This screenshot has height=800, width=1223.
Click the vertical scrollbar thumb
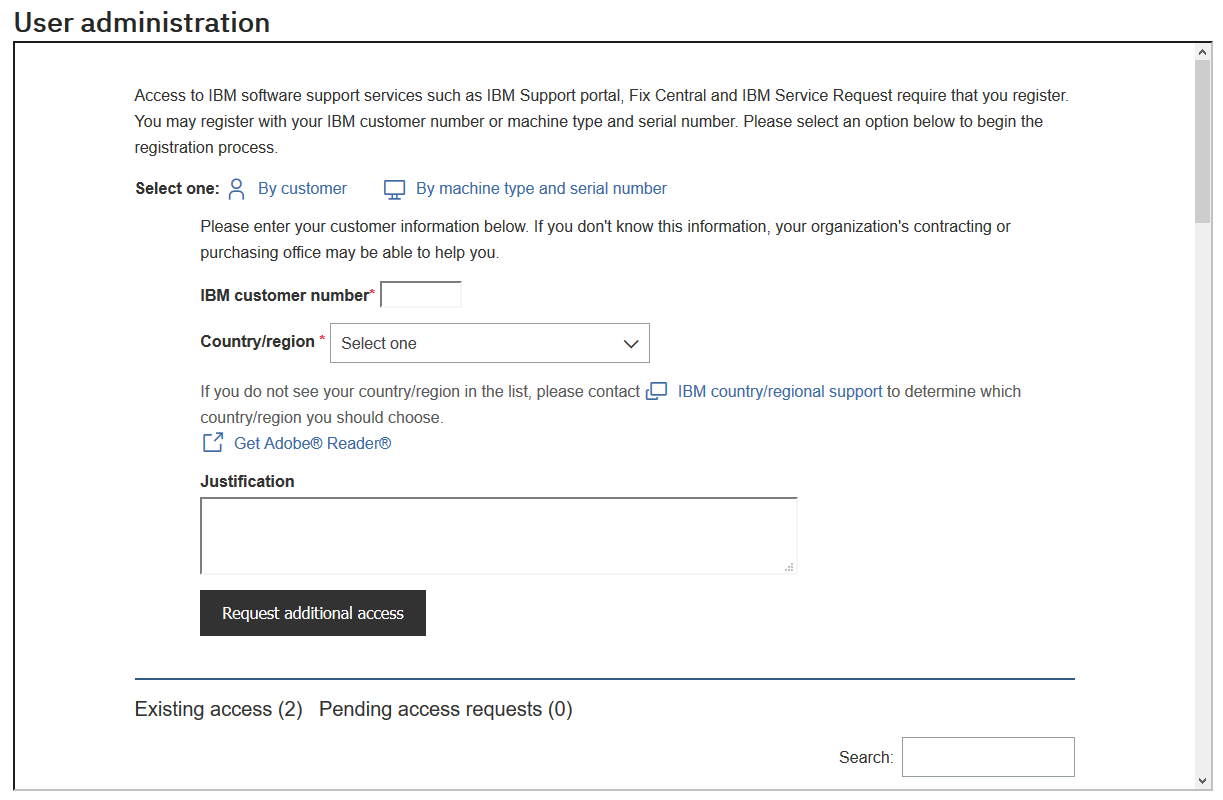[x=1203, y=140]
